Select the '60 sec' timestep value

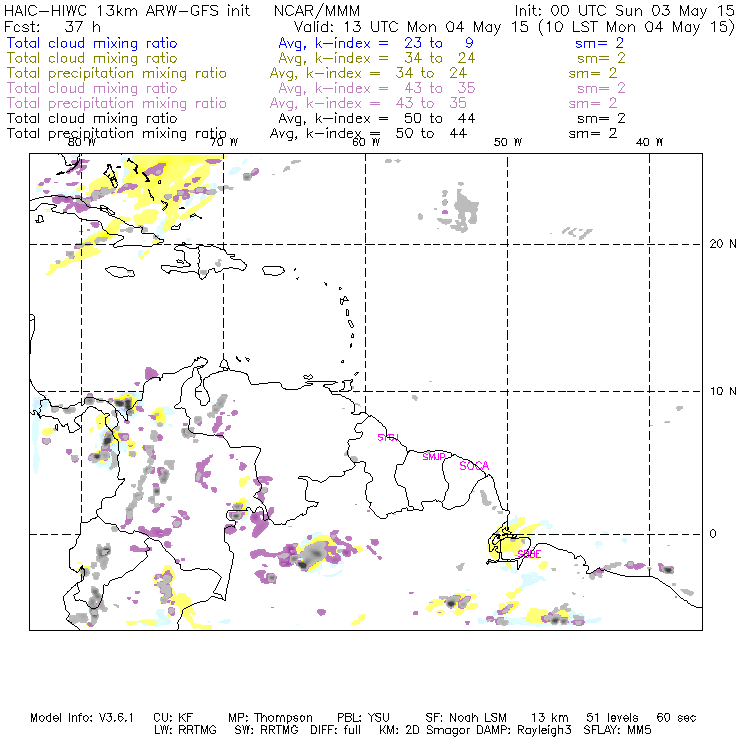click(x=676, y=718)
